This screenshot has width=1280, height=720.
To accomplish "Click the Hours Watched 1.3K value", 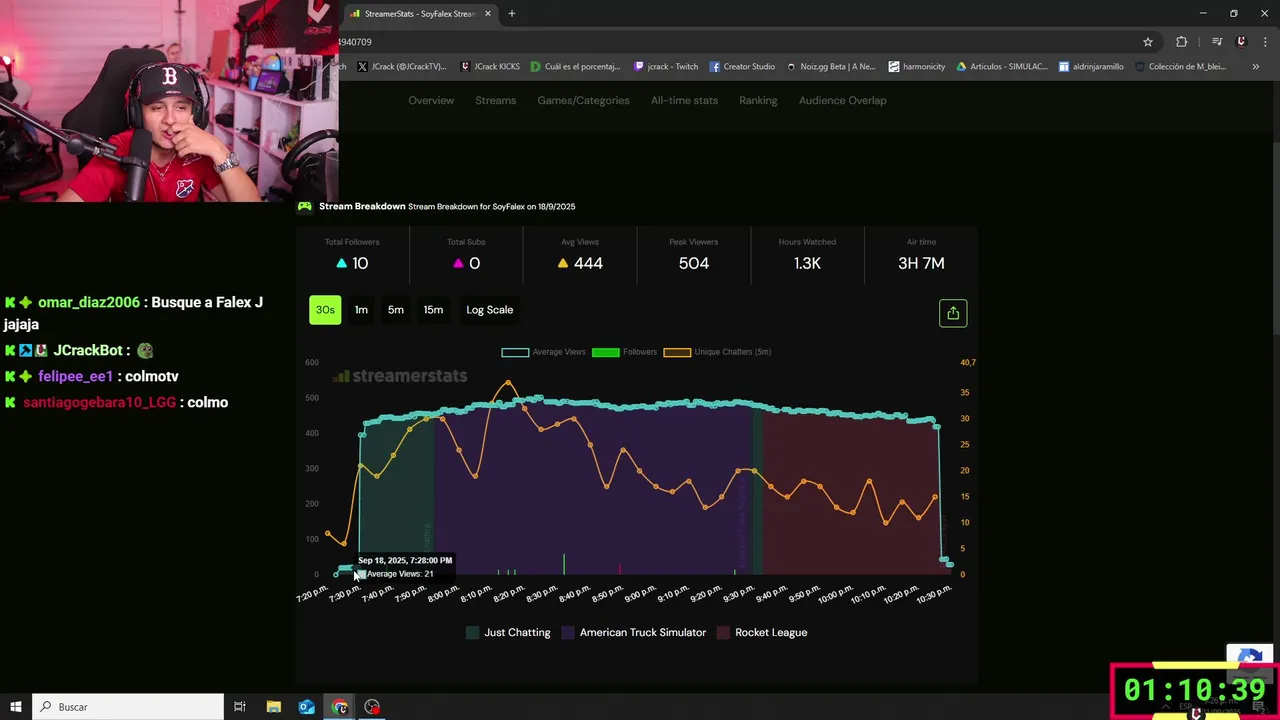I will 807,263.
